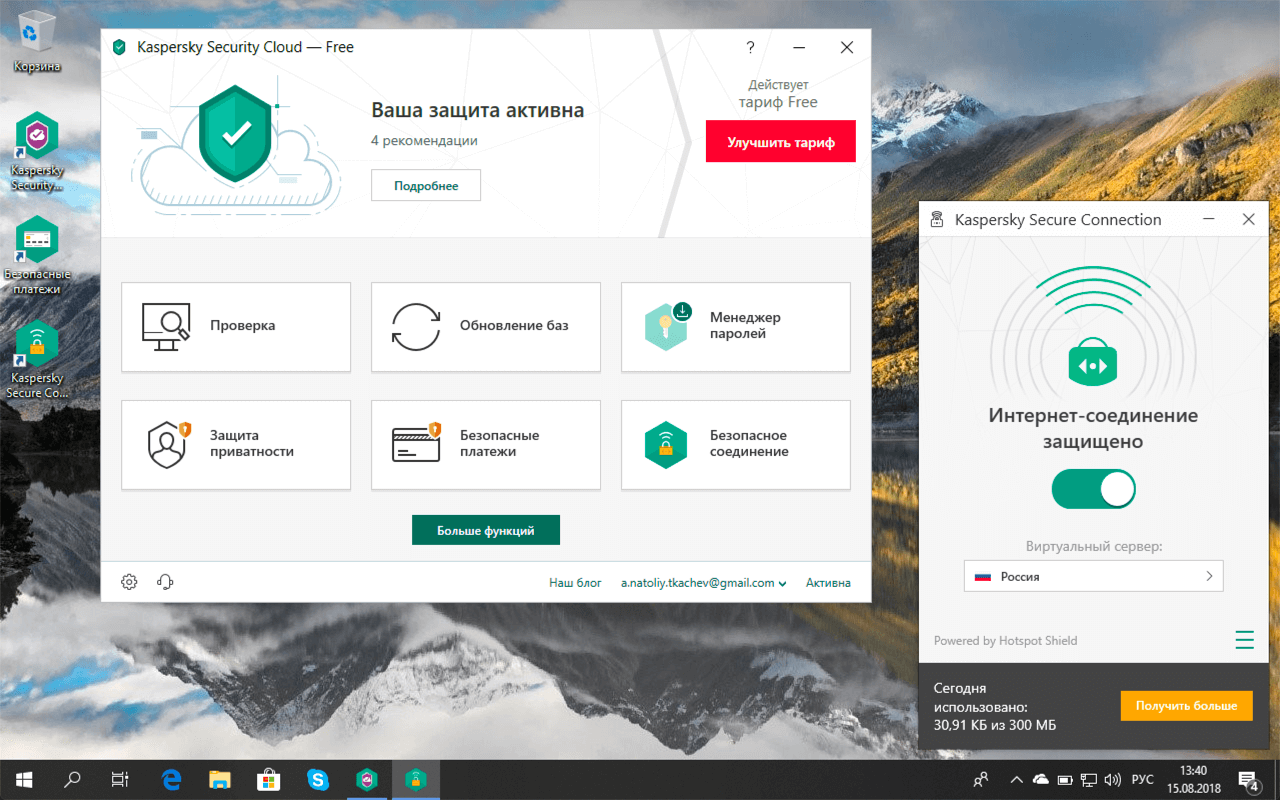The image size is (1280, 800).
Task: Open Skype from the taskbar
Action: point(317,779)
